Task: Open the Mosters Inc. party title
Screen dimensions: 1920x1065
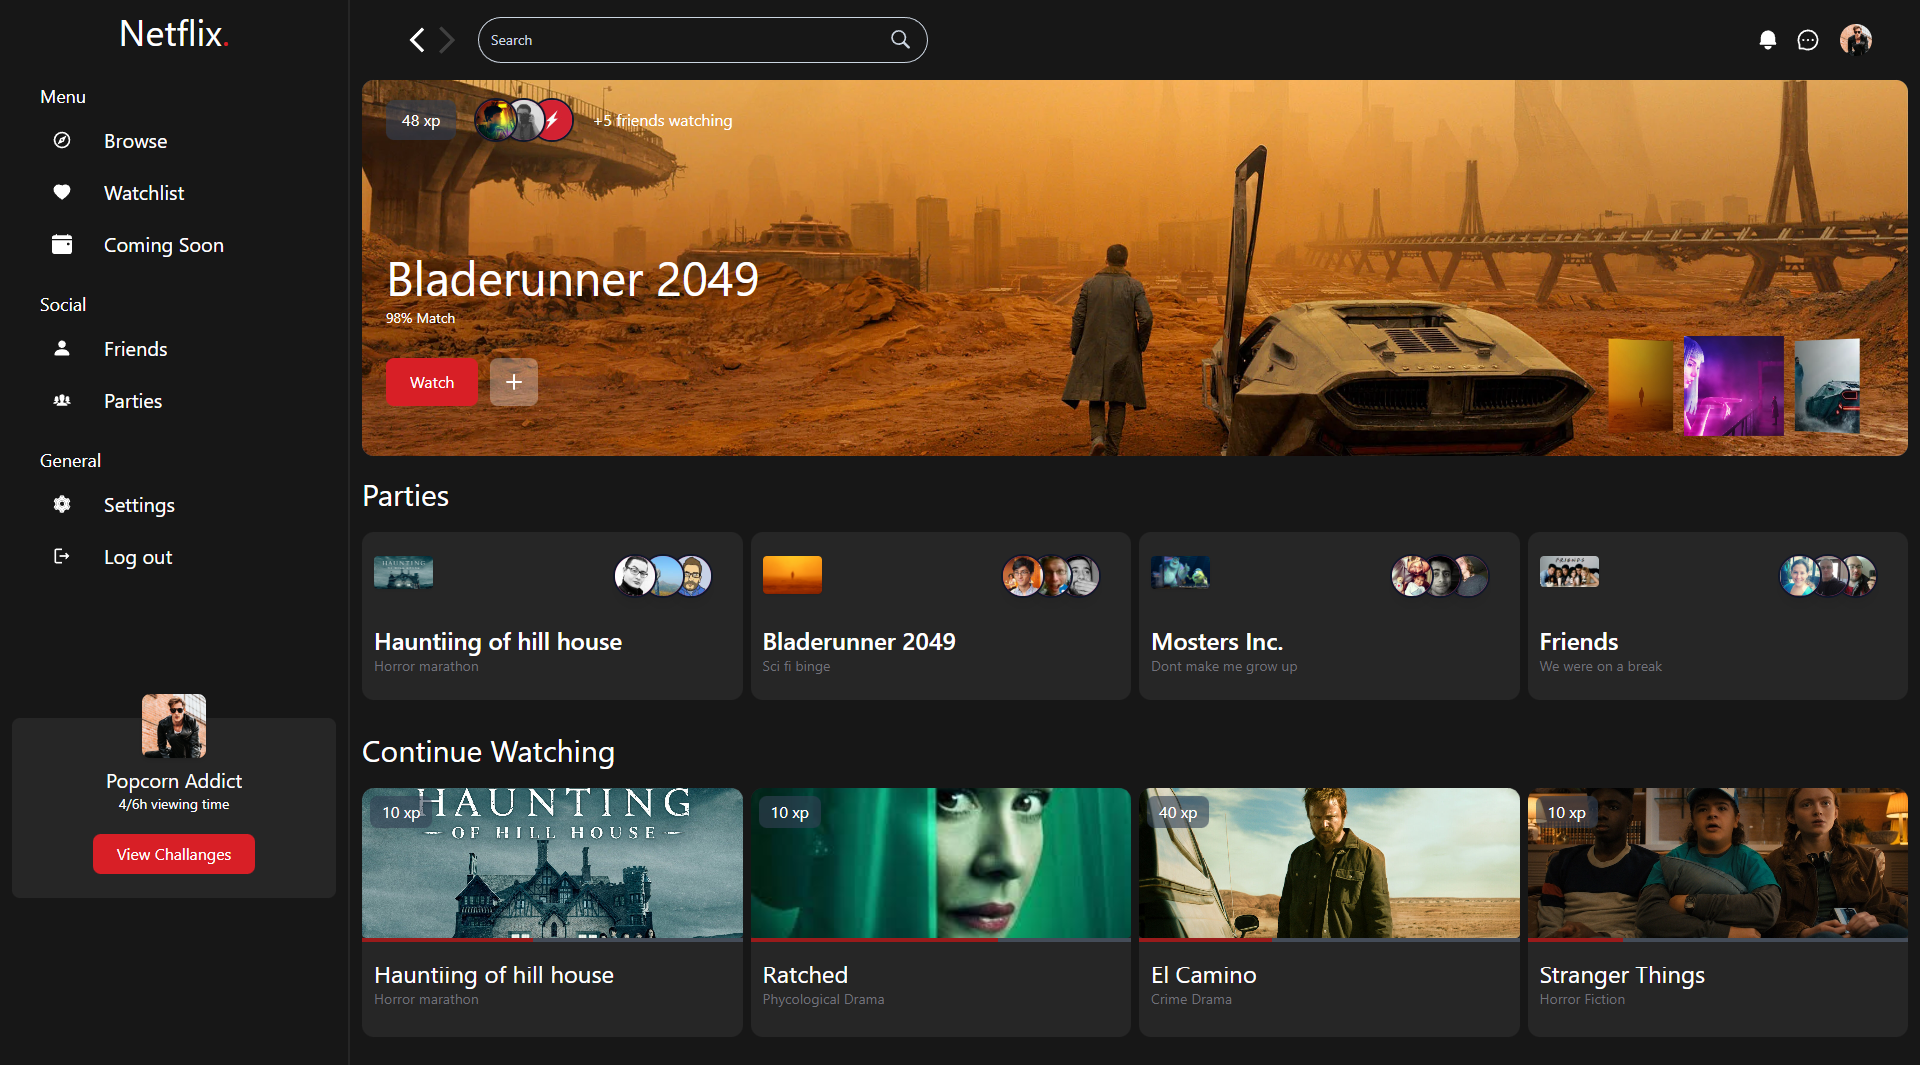Action: pos(1217,642)
